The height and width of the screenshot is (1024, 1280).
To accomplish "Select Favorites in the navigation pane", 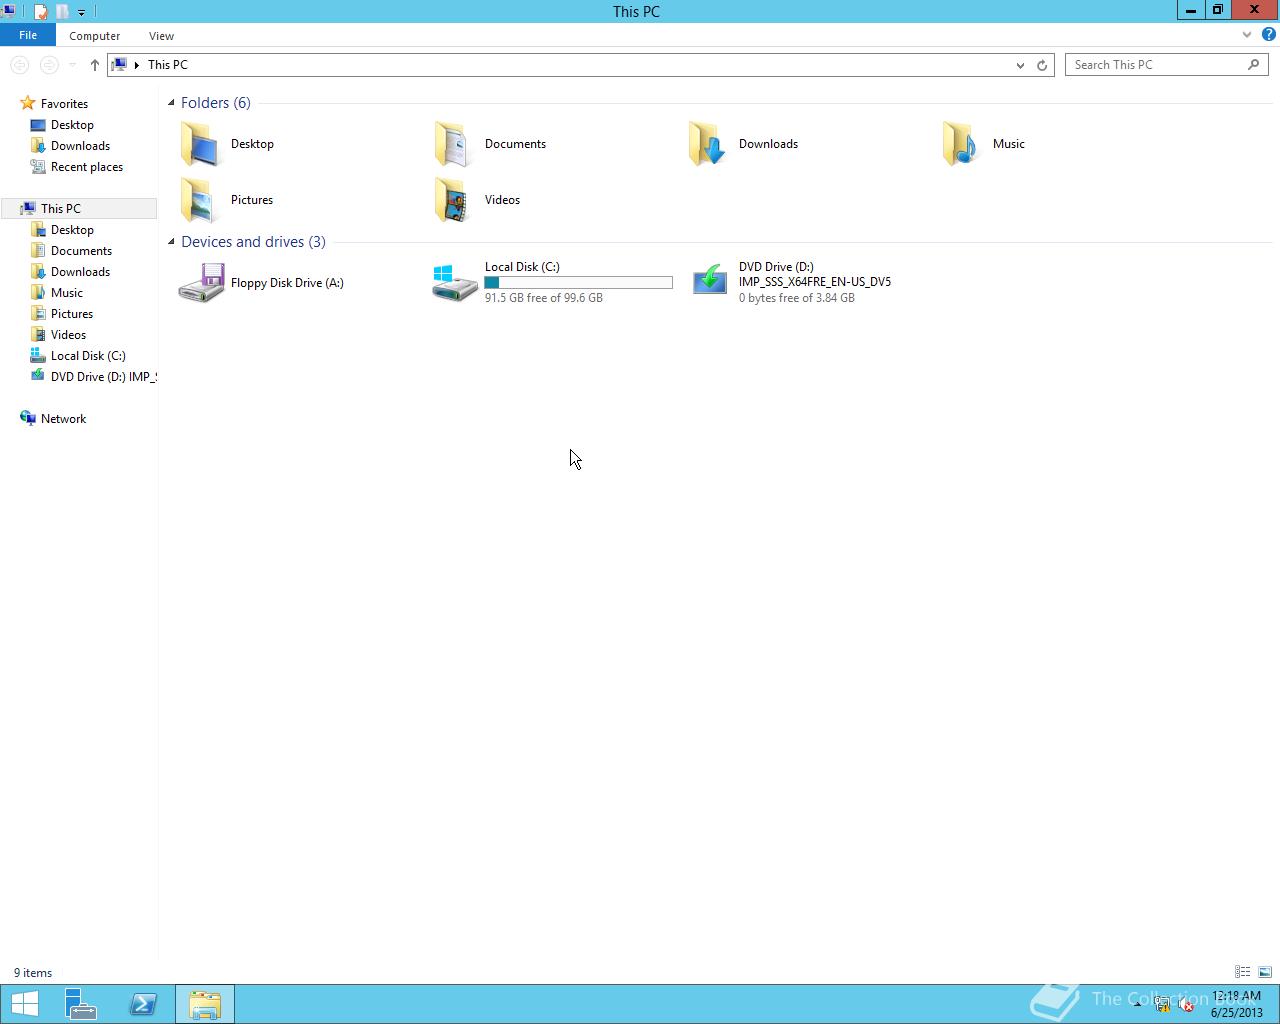I will point(64,104).
